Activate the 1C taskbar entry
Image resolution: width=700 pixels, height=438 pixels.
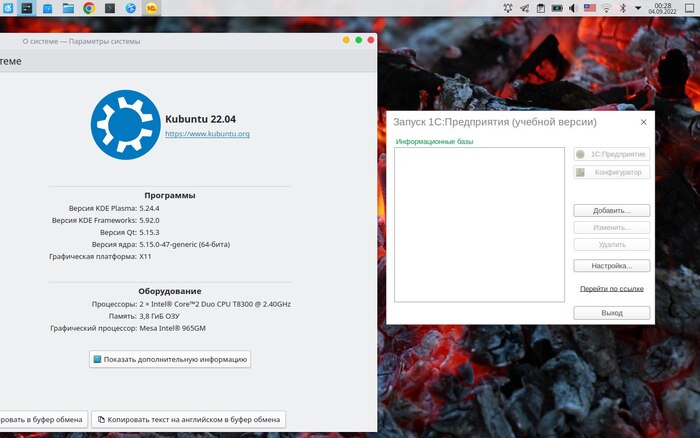click(151, 8)
